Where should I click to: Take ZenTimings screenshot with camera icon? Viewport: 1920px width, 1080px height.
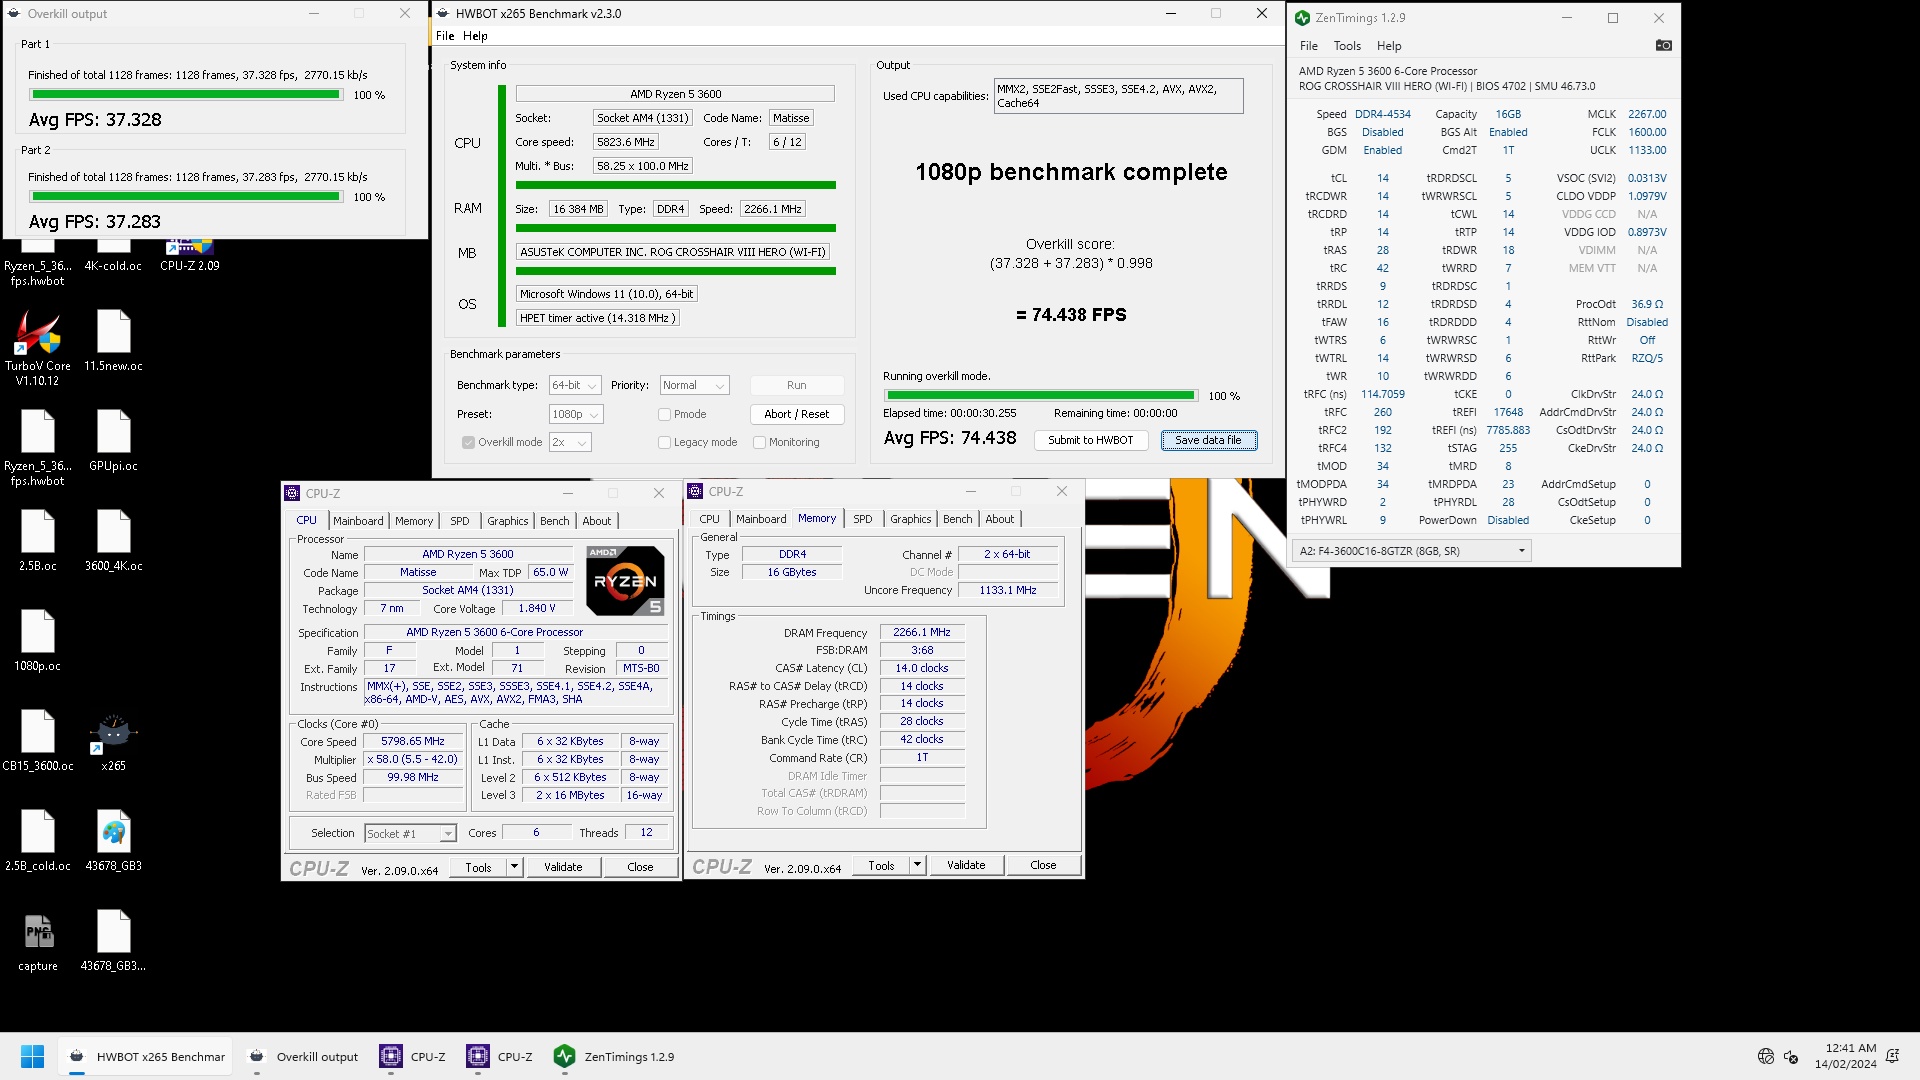coord(1663,45)
